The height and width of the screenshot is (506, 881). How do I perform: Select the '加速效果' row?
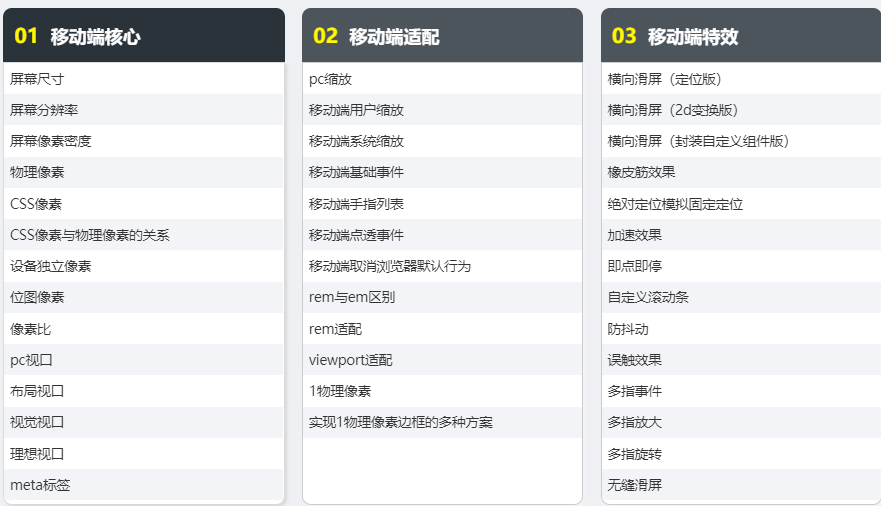click(741, 235)
